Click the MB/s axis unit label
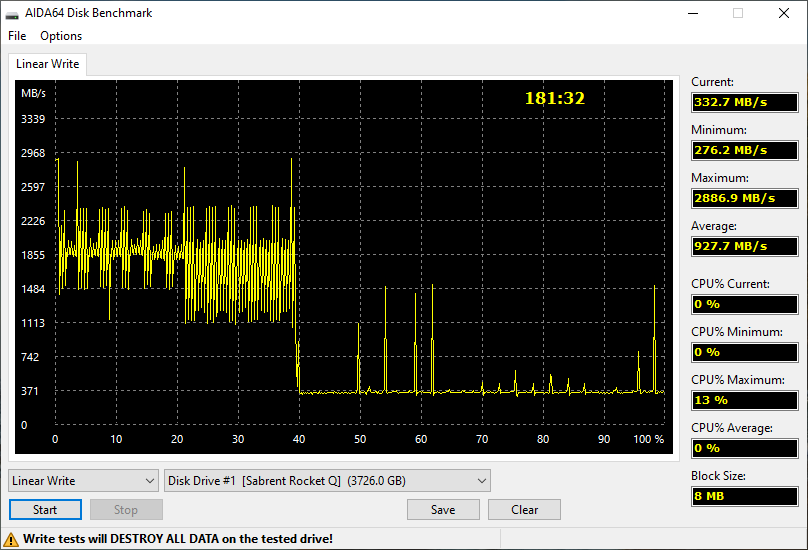The width and height of the screenshot is (808, 550). point(33,93)
